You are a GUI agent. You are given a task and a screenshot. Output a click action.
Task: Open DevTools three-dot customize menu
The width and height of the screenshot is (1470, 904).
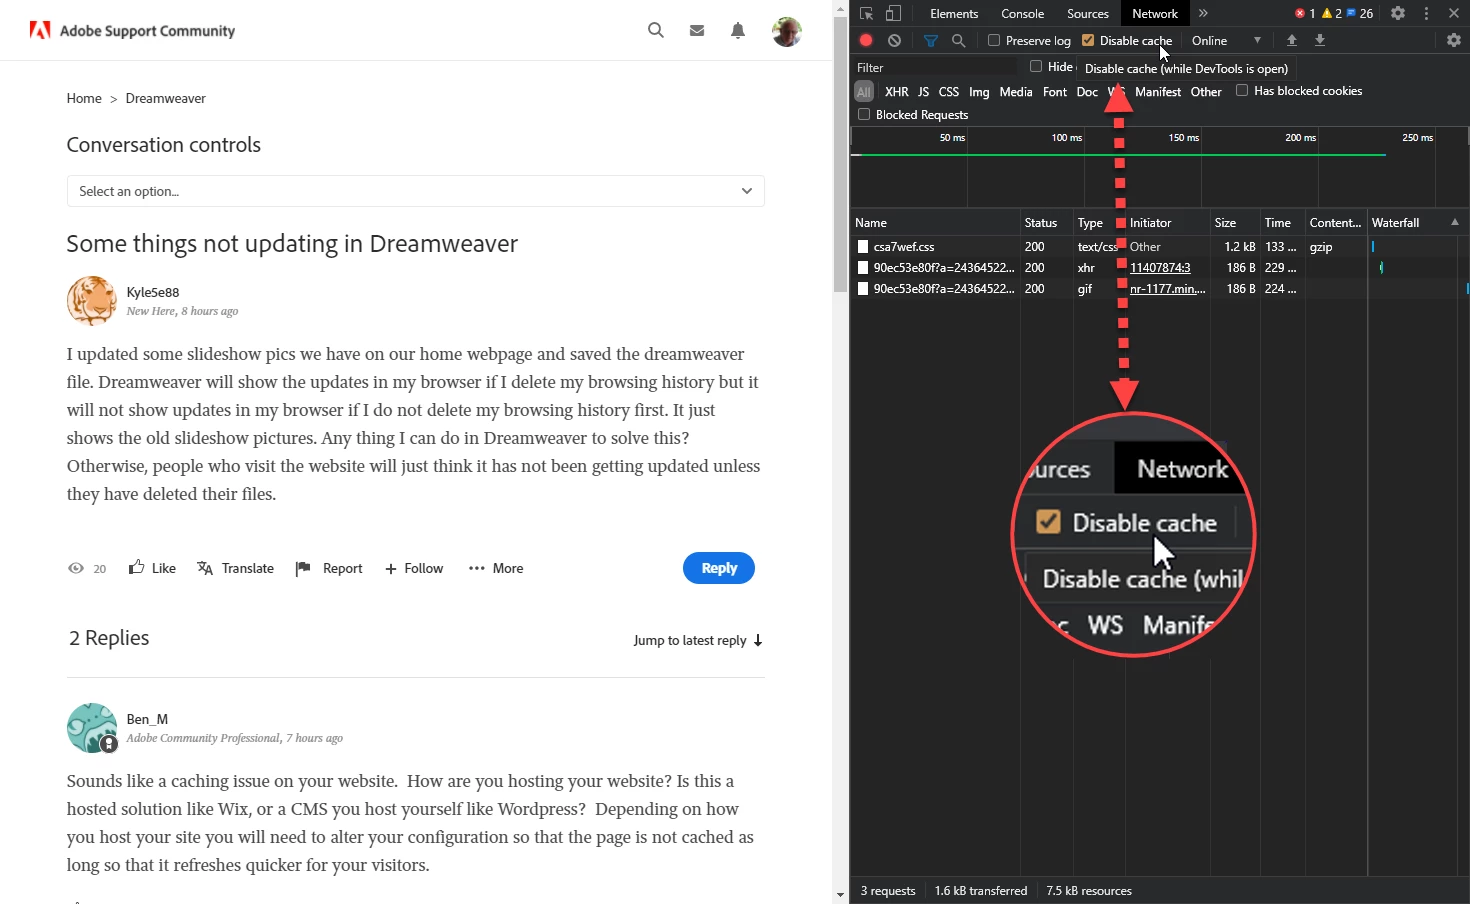pyautogui.click(x=1426, y=13)
